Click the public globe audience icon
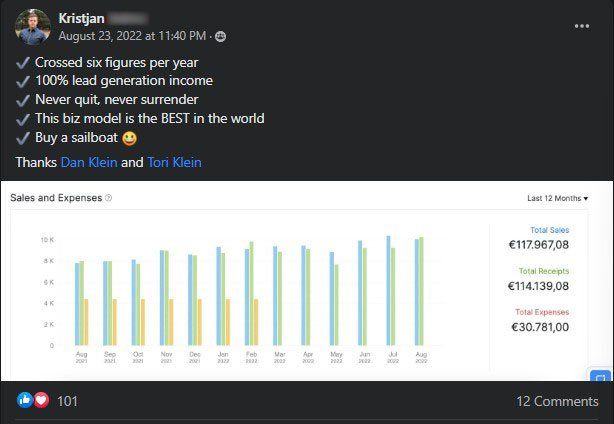Screen dimensions: 614x424 (x=220, y=36)
